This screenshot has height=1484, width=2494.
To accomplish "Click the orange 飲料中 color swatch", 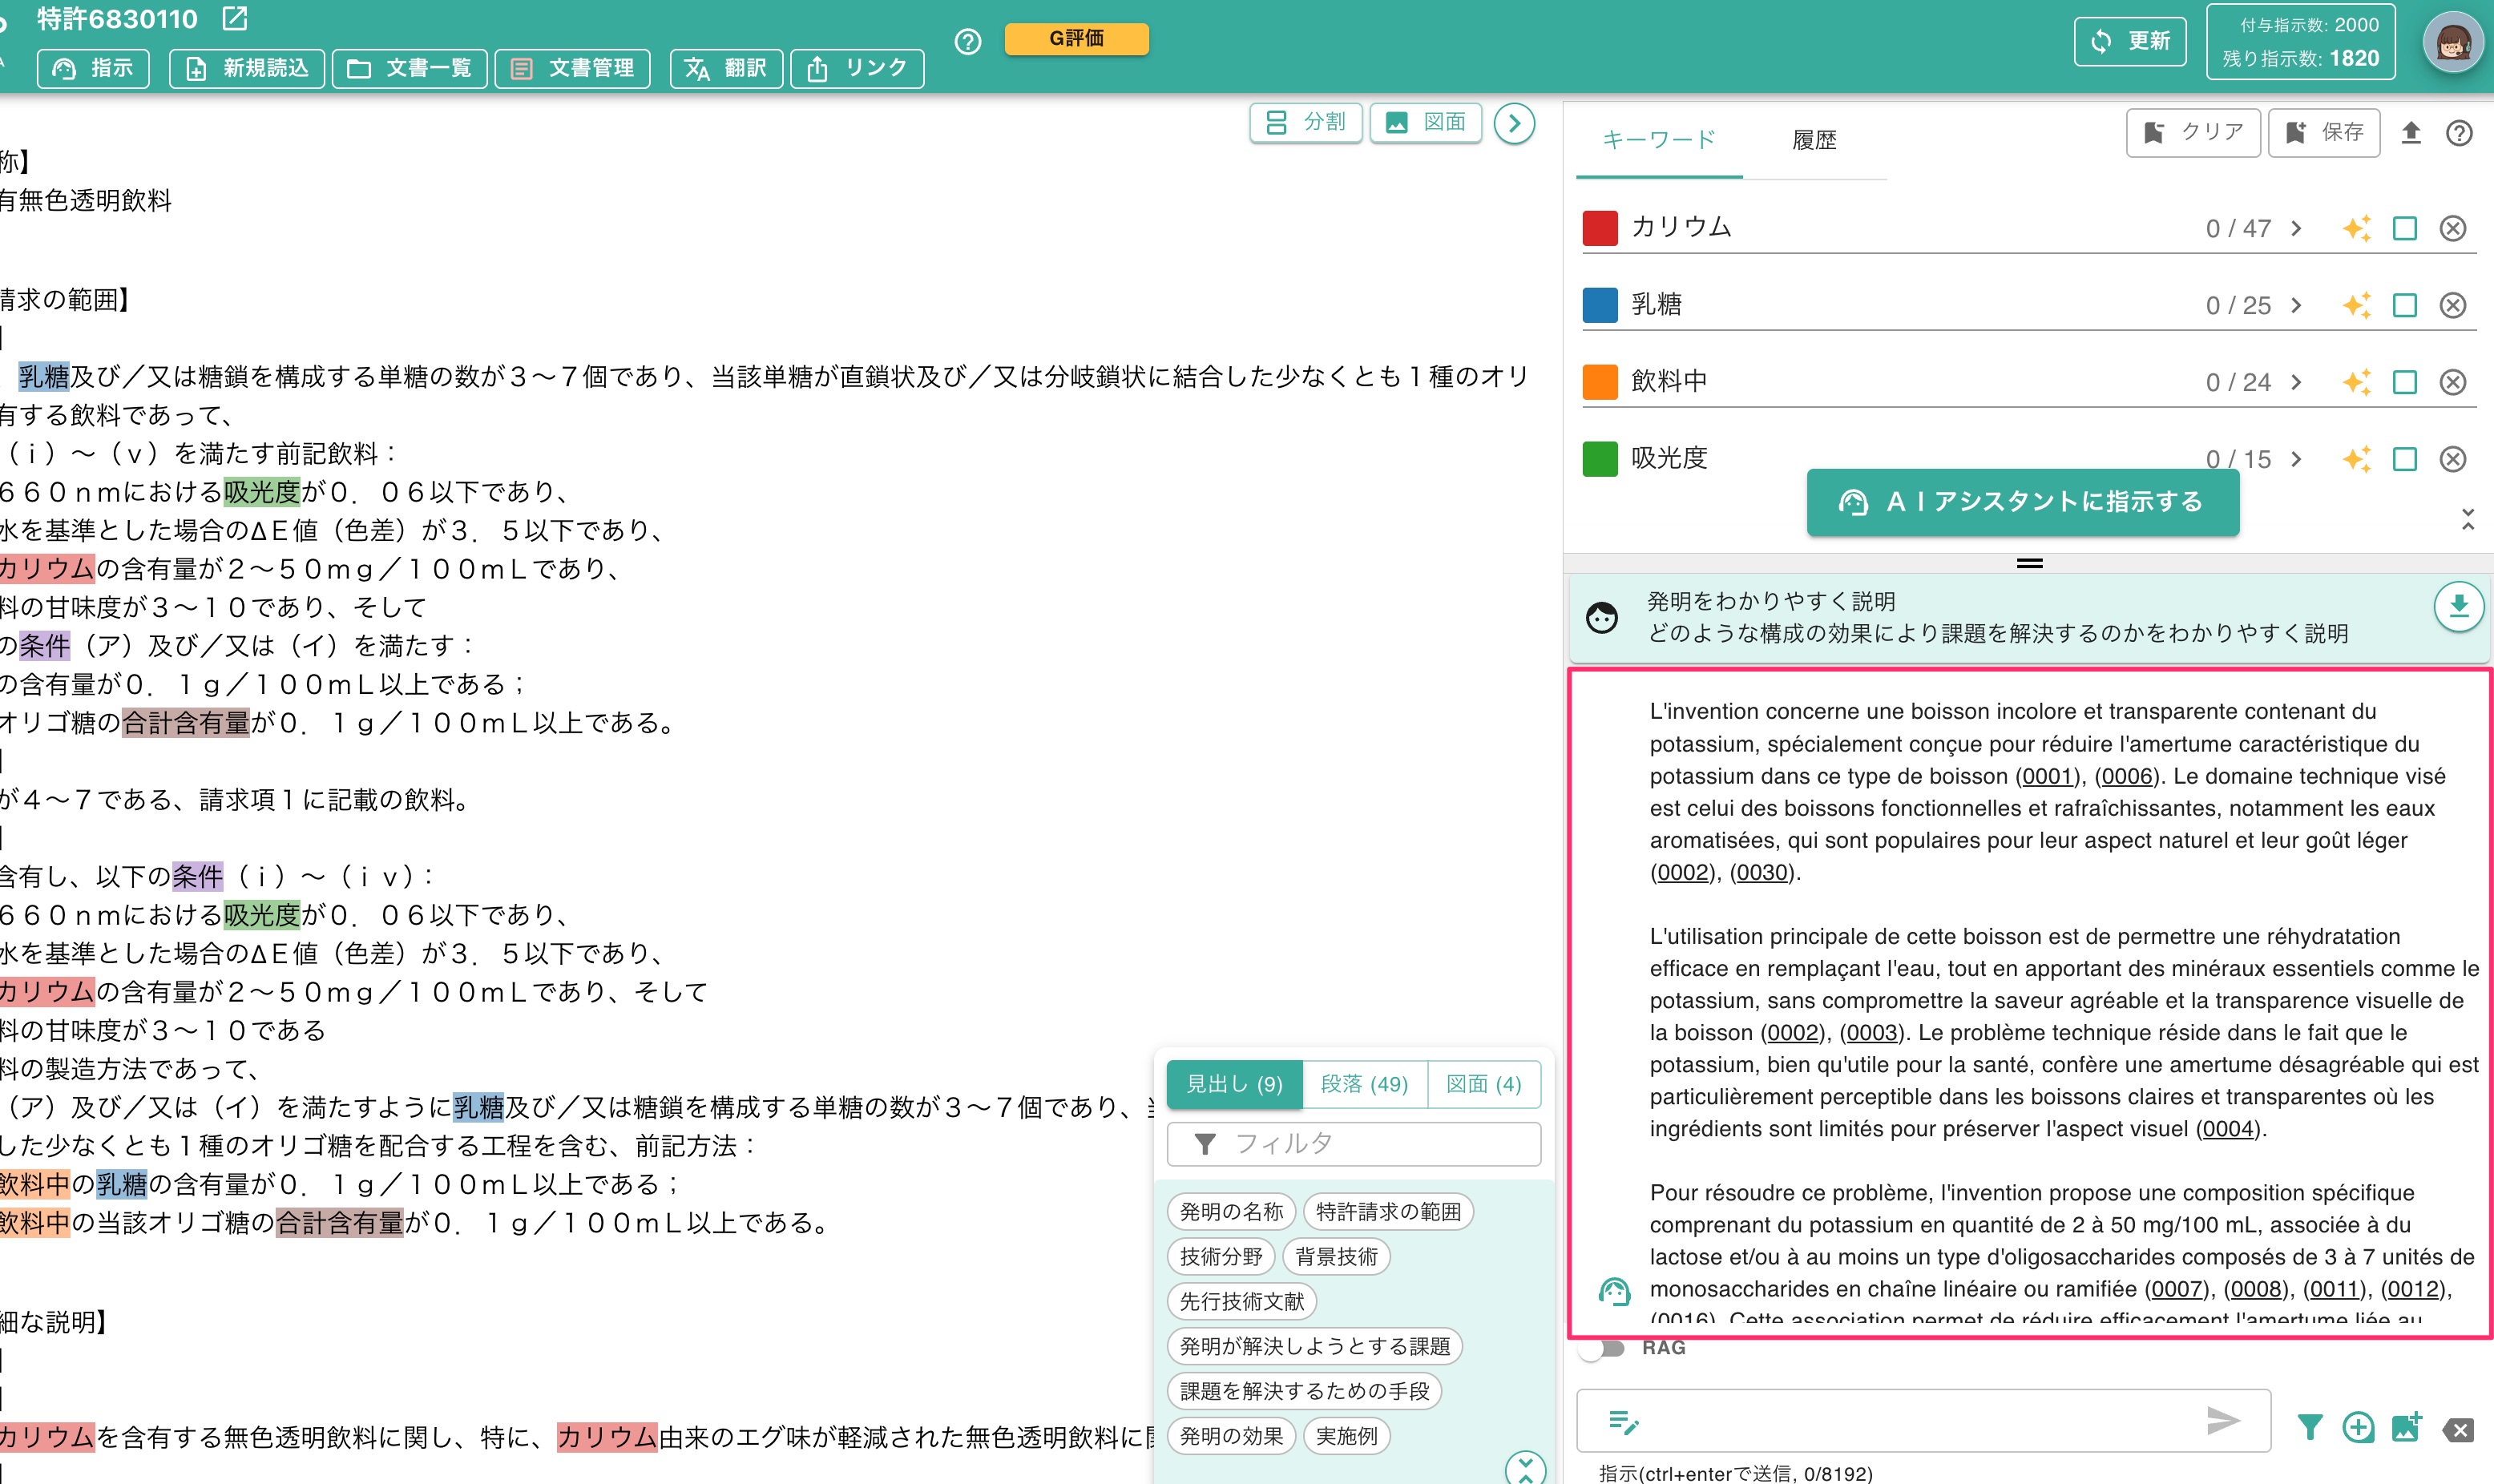I will coord(1600,382).
